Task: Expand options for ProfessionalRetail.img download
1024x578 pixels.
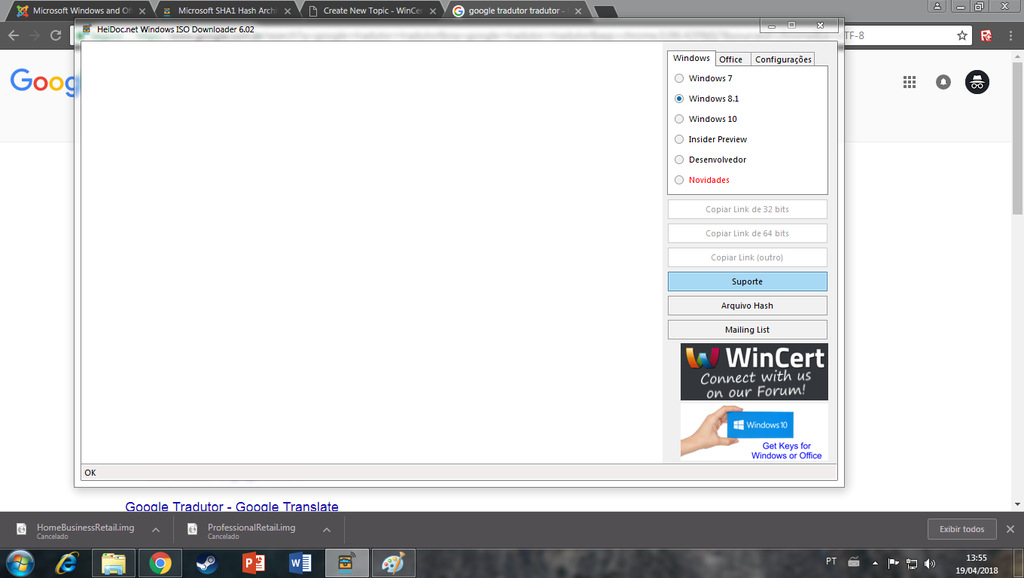Action: coord(327,529)
